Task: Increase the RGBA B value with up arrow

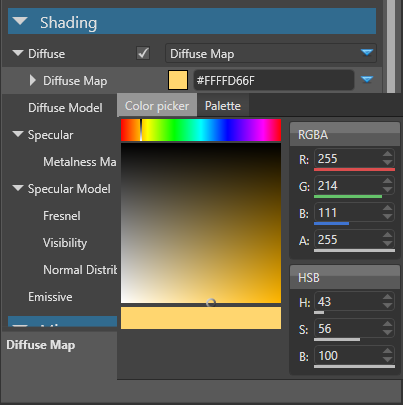Action: coord(387,208)
